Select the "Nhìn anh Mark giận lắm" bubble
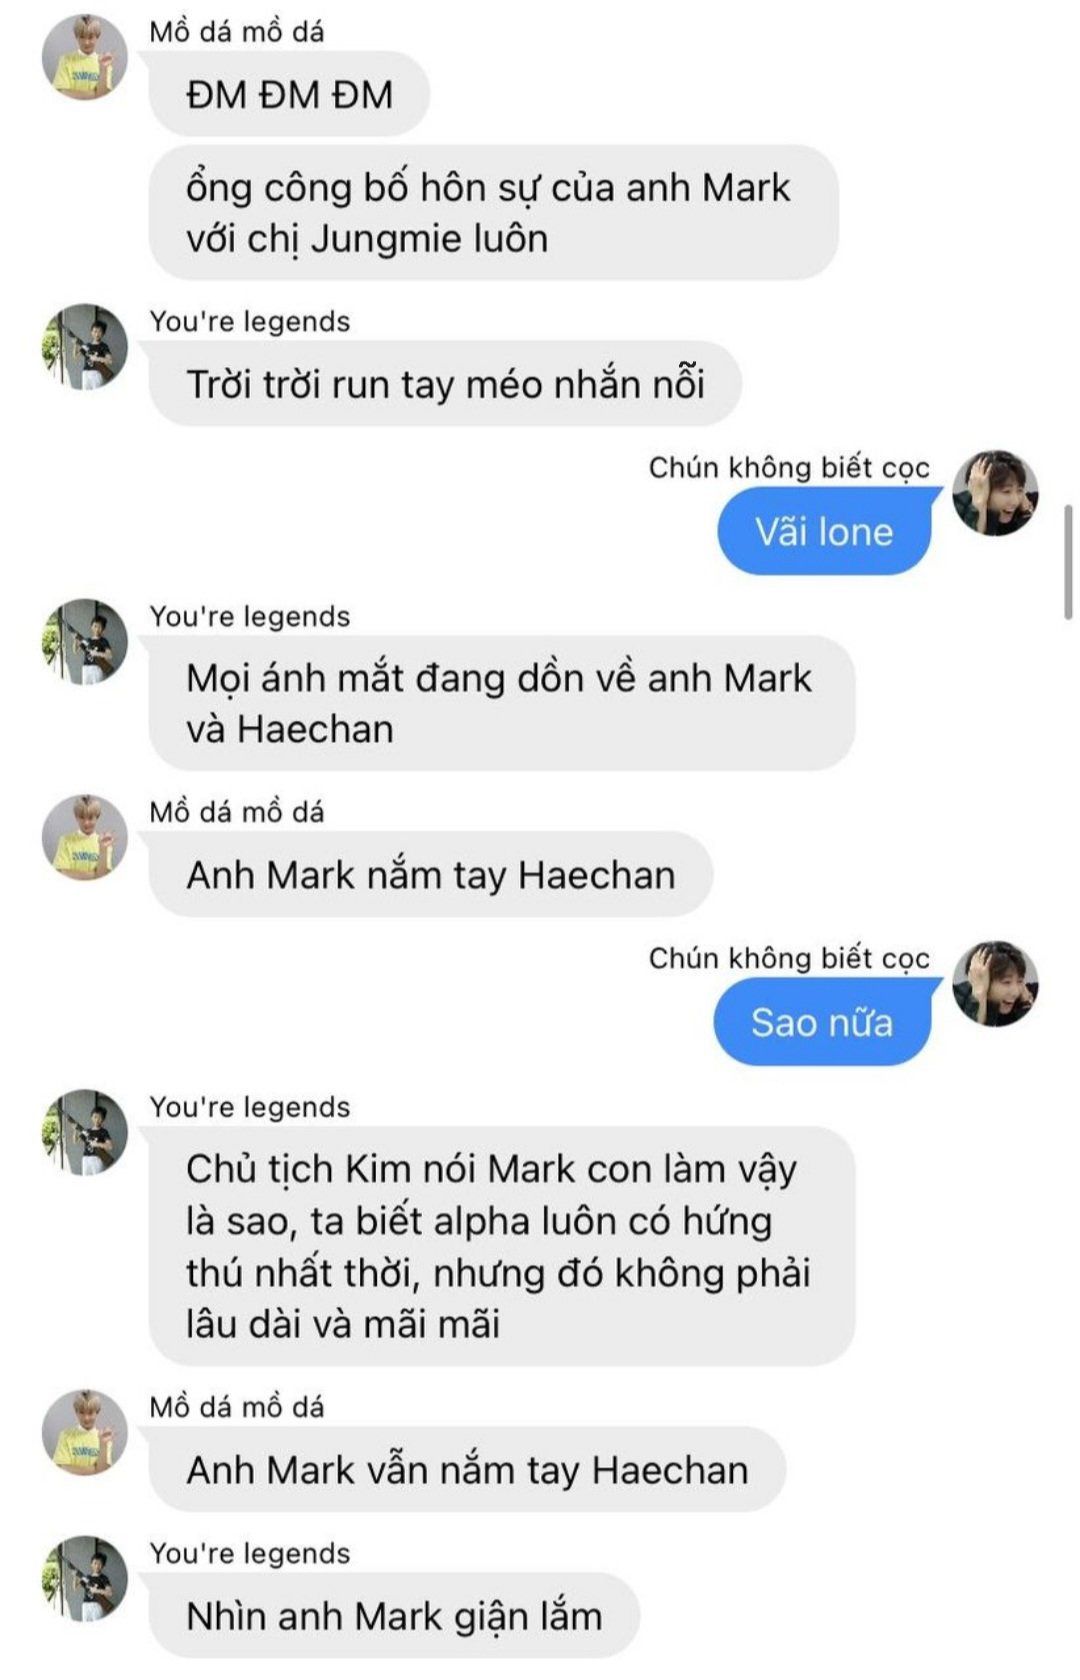The image size is (1080, 1680). 394,1615
